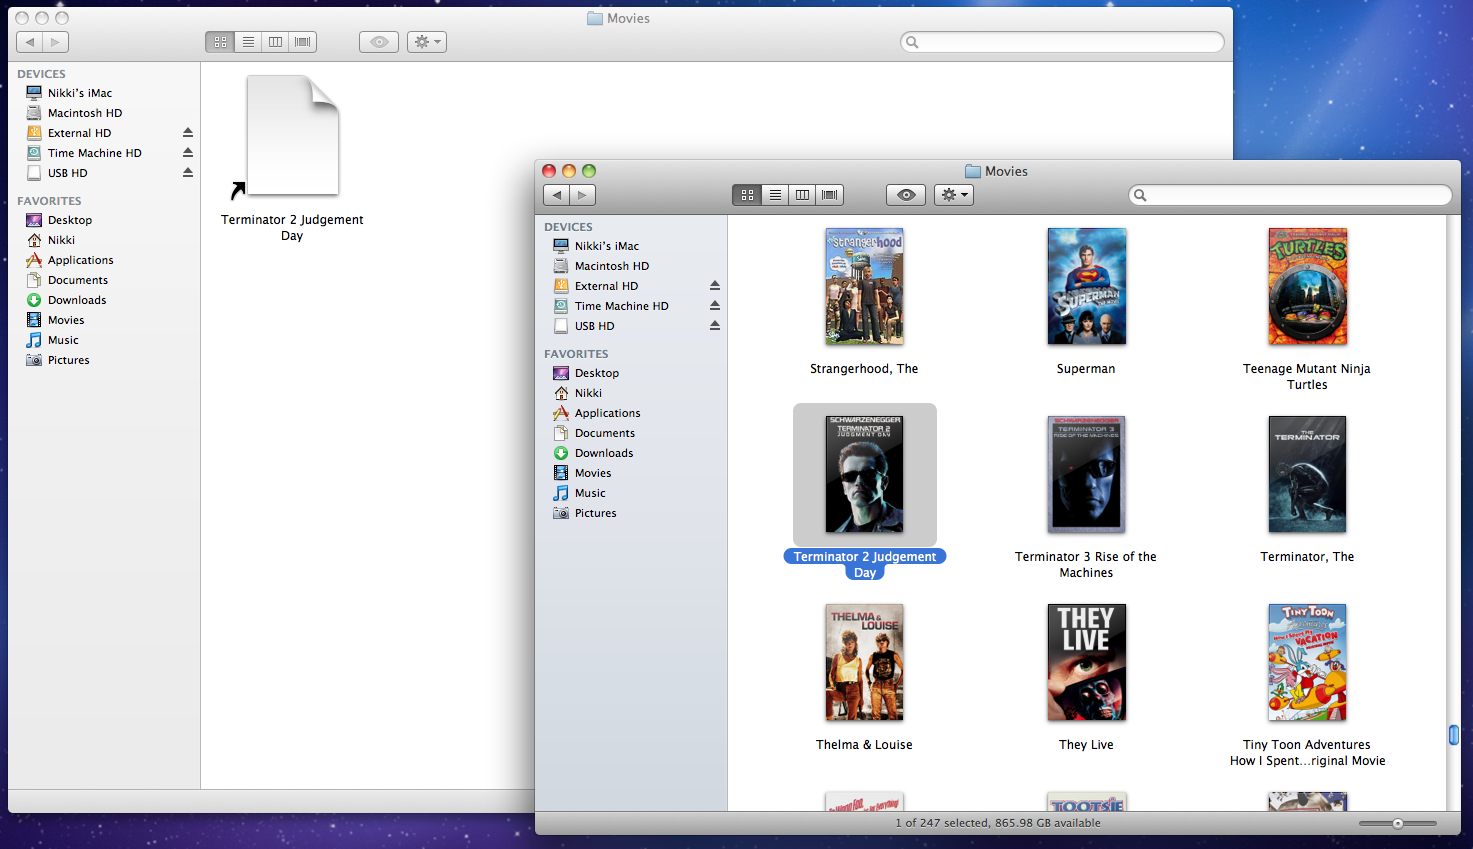Screen dimensions: 1473x849
Task: Click the vertical scrollbar thumb in front window
Action: [x=1454, y=735]
